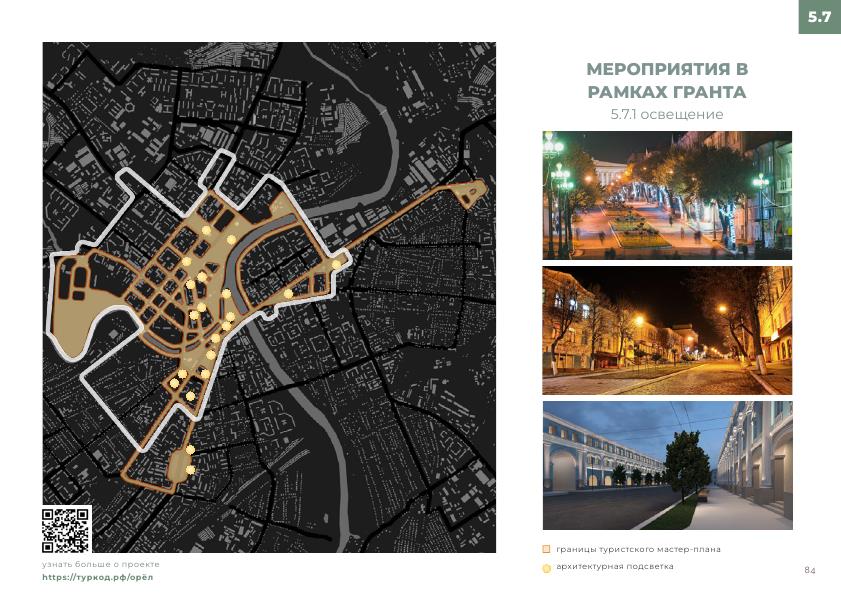This screenshot has width=841, height=595.
Task: Select the top photo of the illuminated boulevard
Action: point(667,195)
